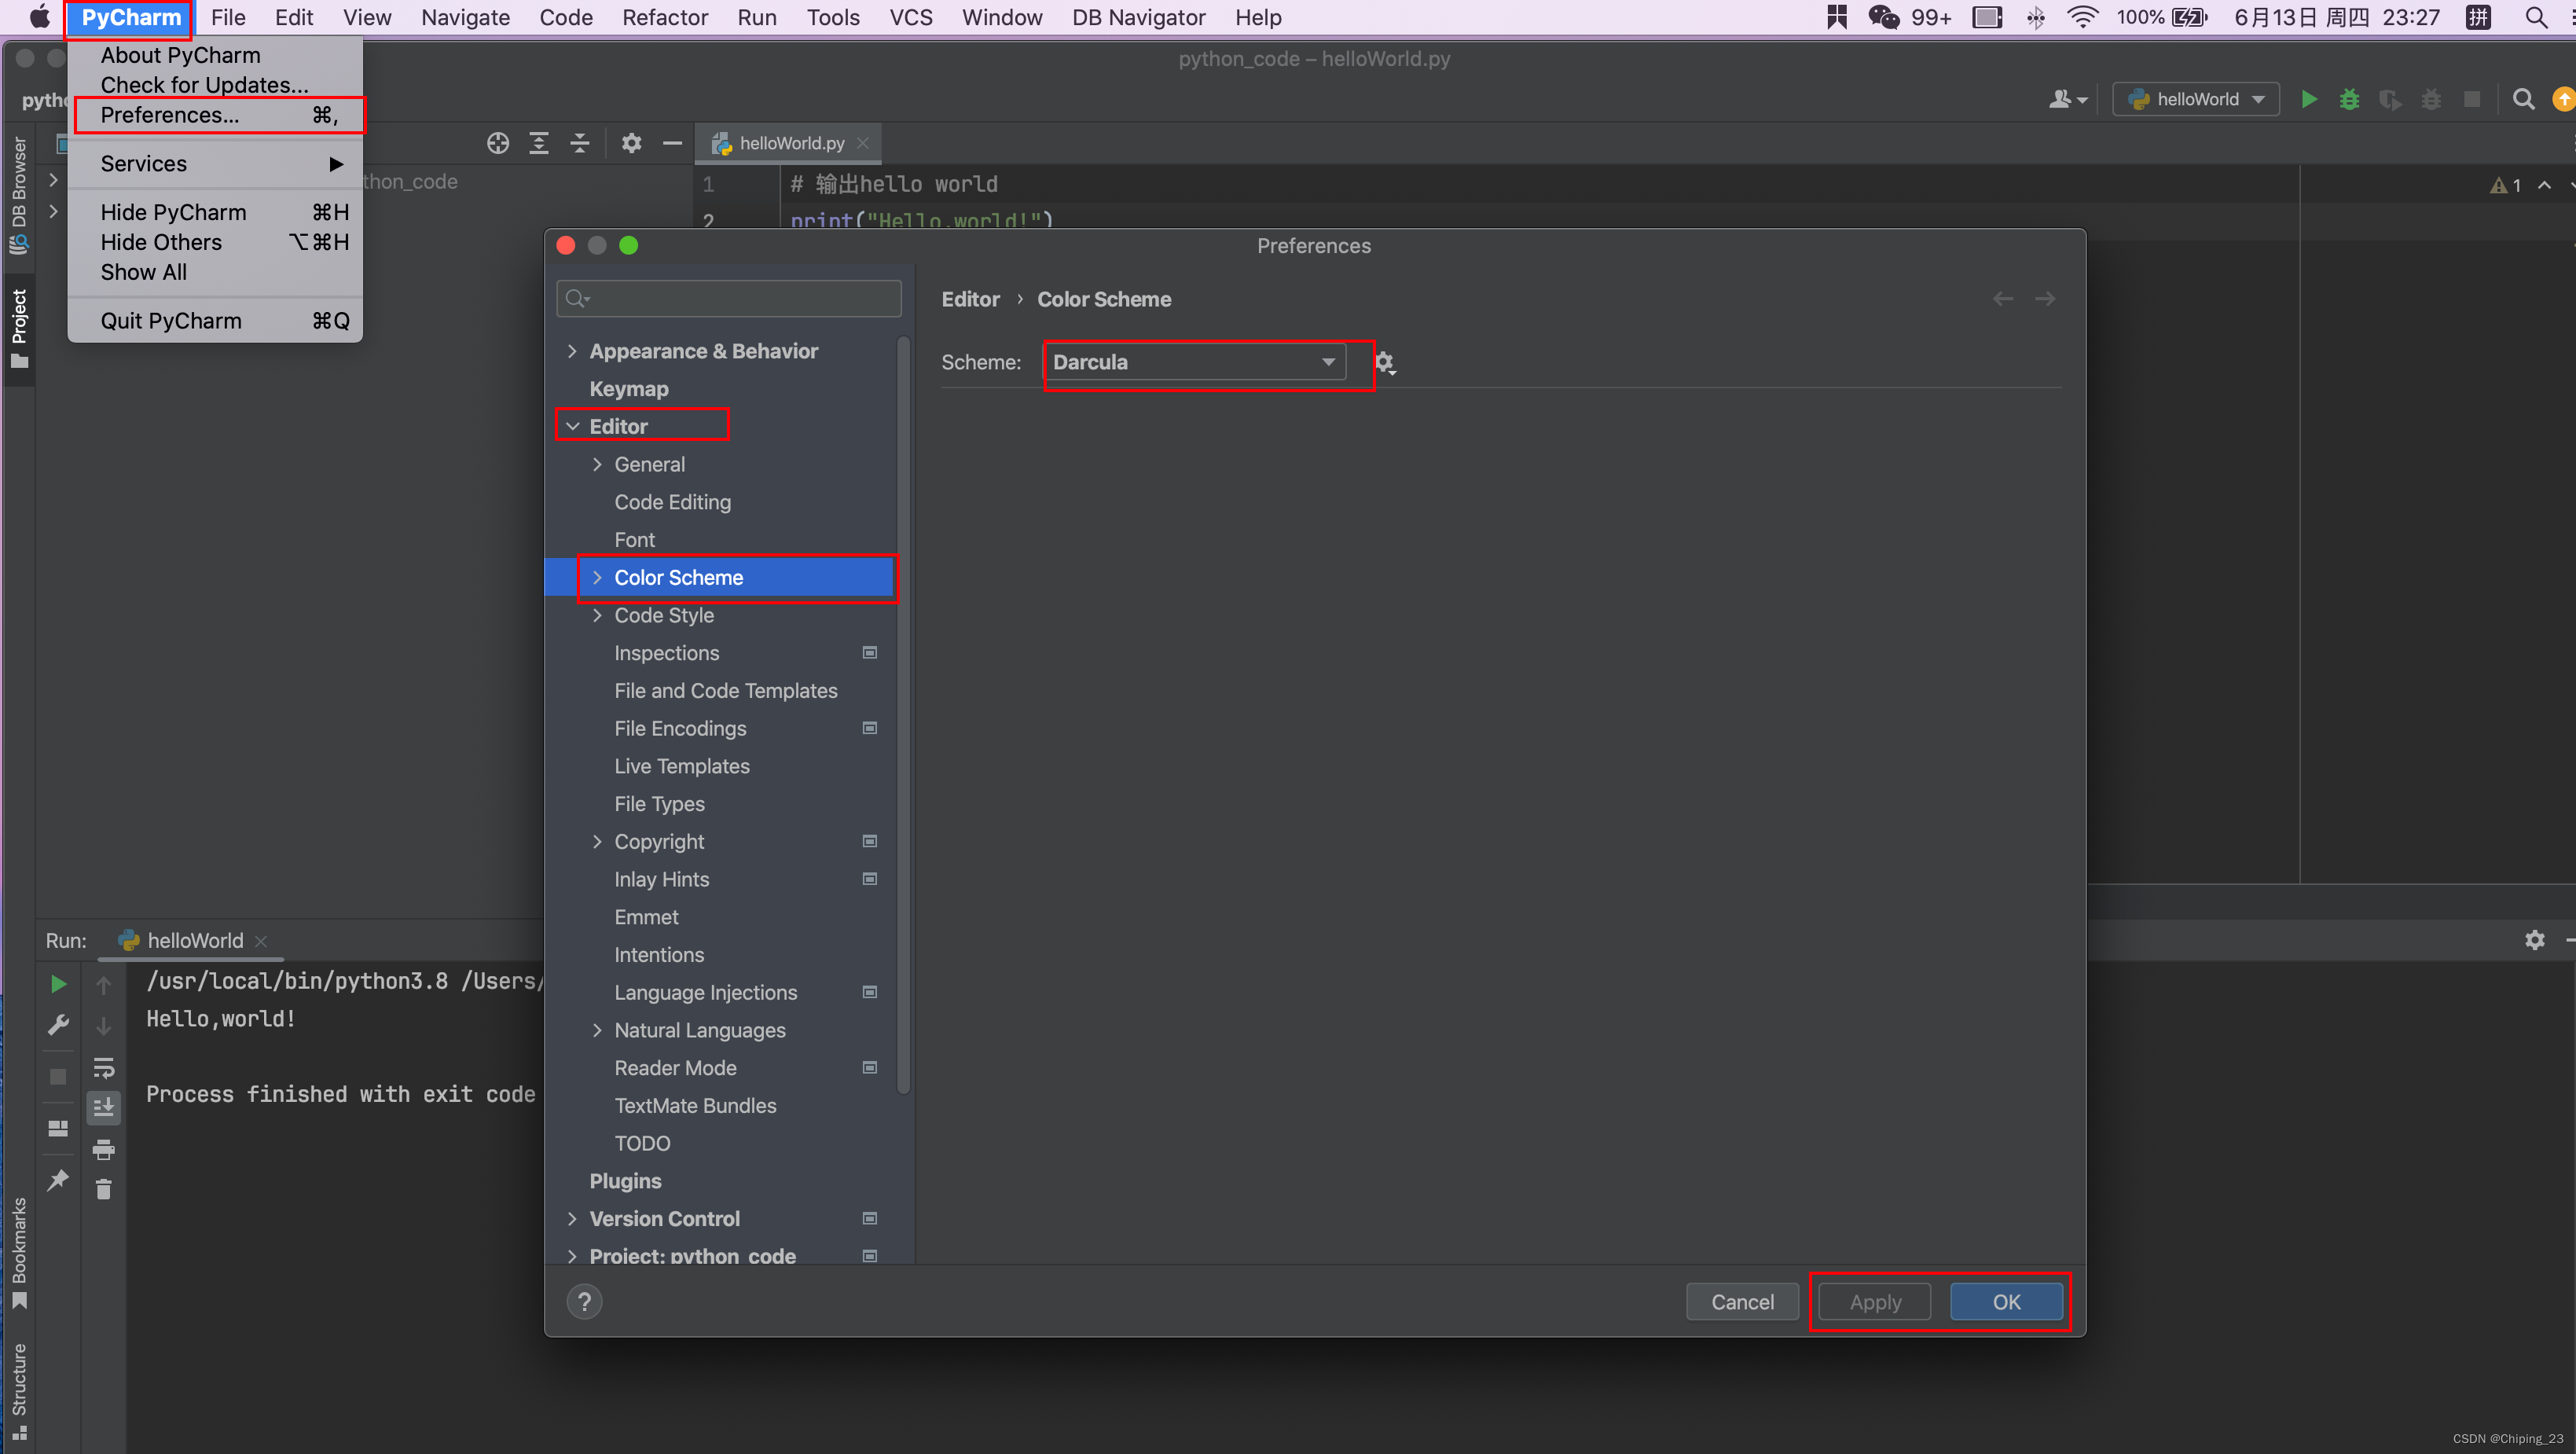The height and width of the screenshot is (1454, 2576).
Task: Expand the Color Scheme node
Action: [597, 577]
